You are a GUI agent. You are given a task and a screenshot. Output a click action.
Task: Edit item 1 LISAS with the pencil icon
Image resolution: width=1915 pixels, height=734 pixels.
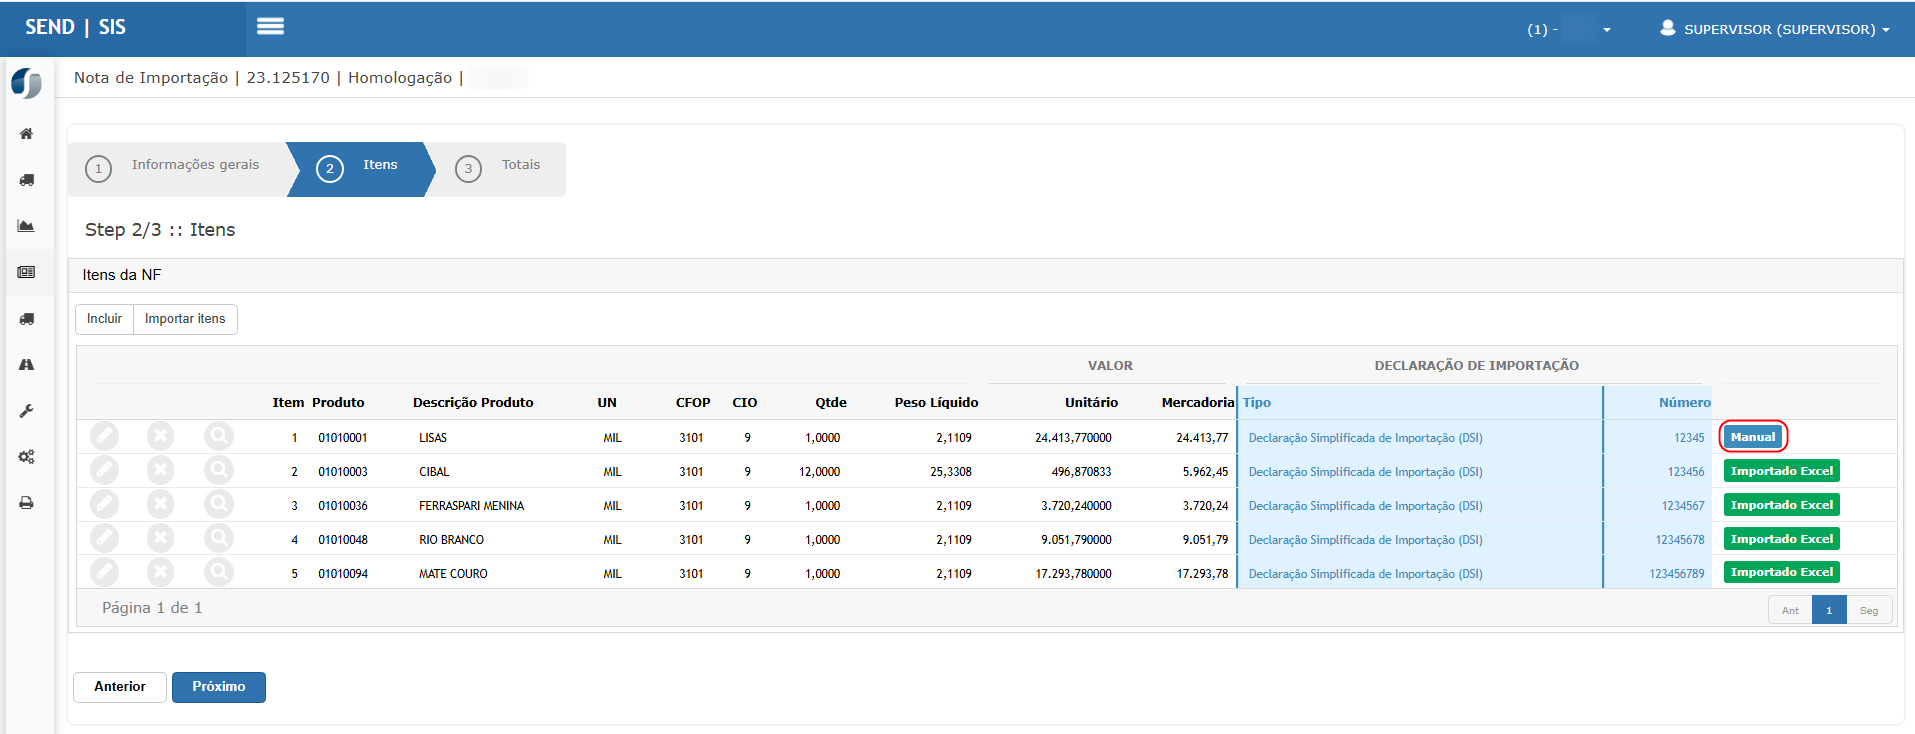coord(104,437)
